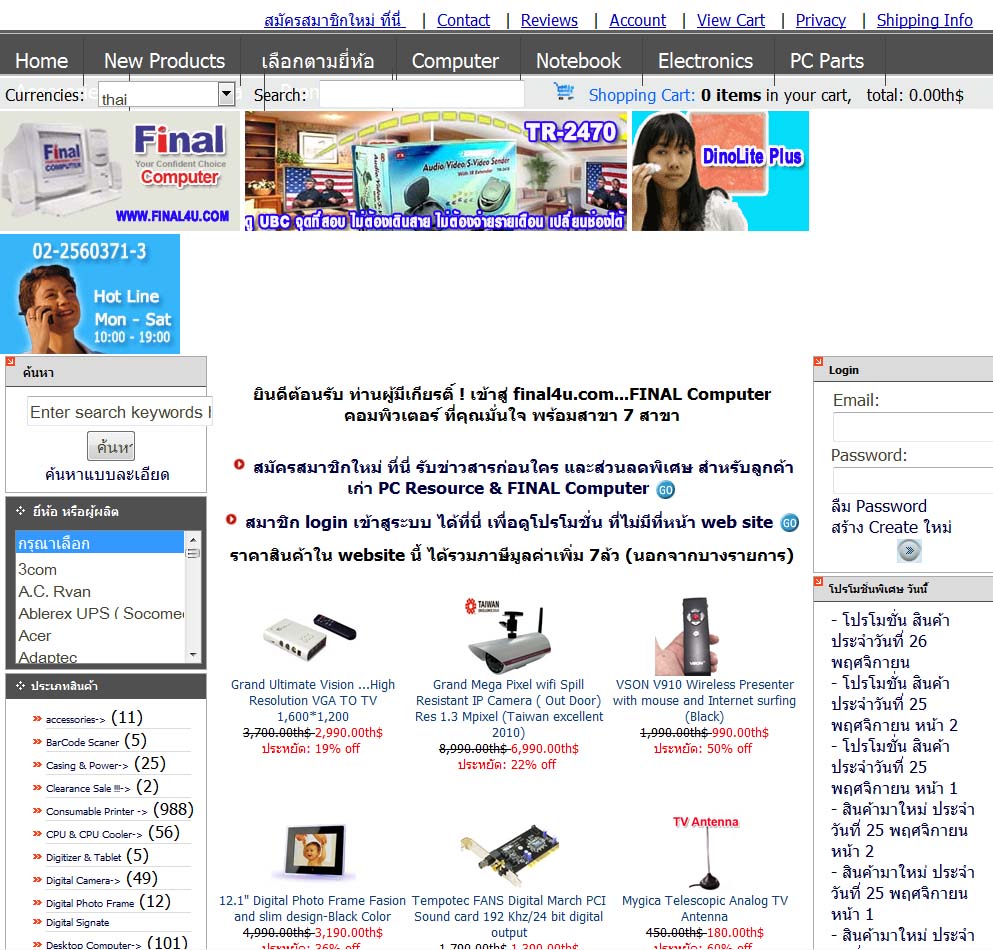Click the top Search input field
Viewport: 993px width, 950px height.
coord(421,94)
